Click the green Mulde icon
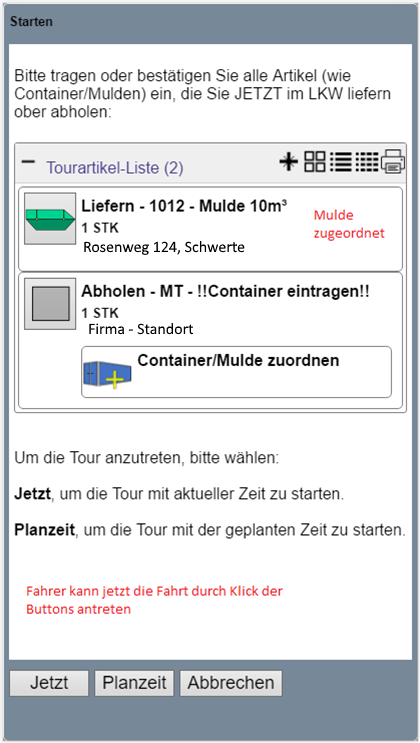 tap(50, 218)
